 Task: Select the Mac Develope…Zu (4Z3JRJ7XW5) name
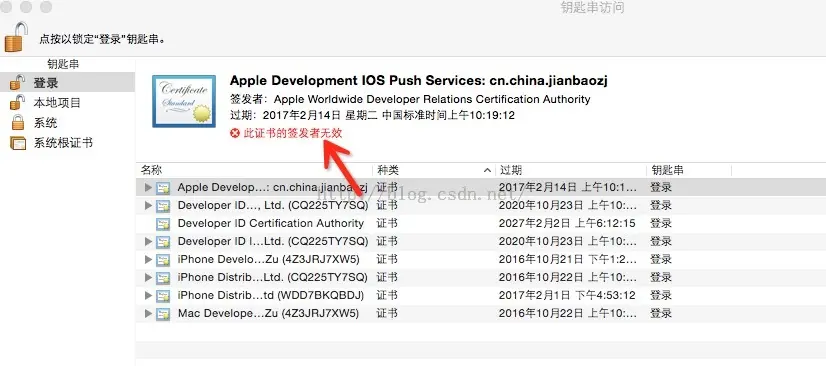(x=268, y=313)
